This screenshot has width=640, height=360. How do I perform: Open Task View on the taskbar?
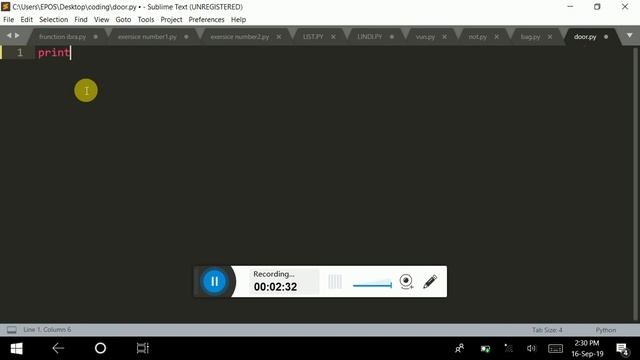click(142, 348)
